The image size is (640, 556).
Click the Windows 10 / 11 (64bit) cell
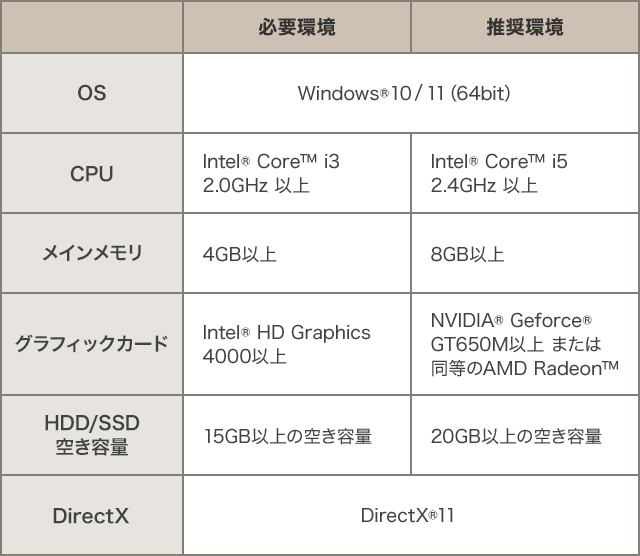[x=411, y=93]
